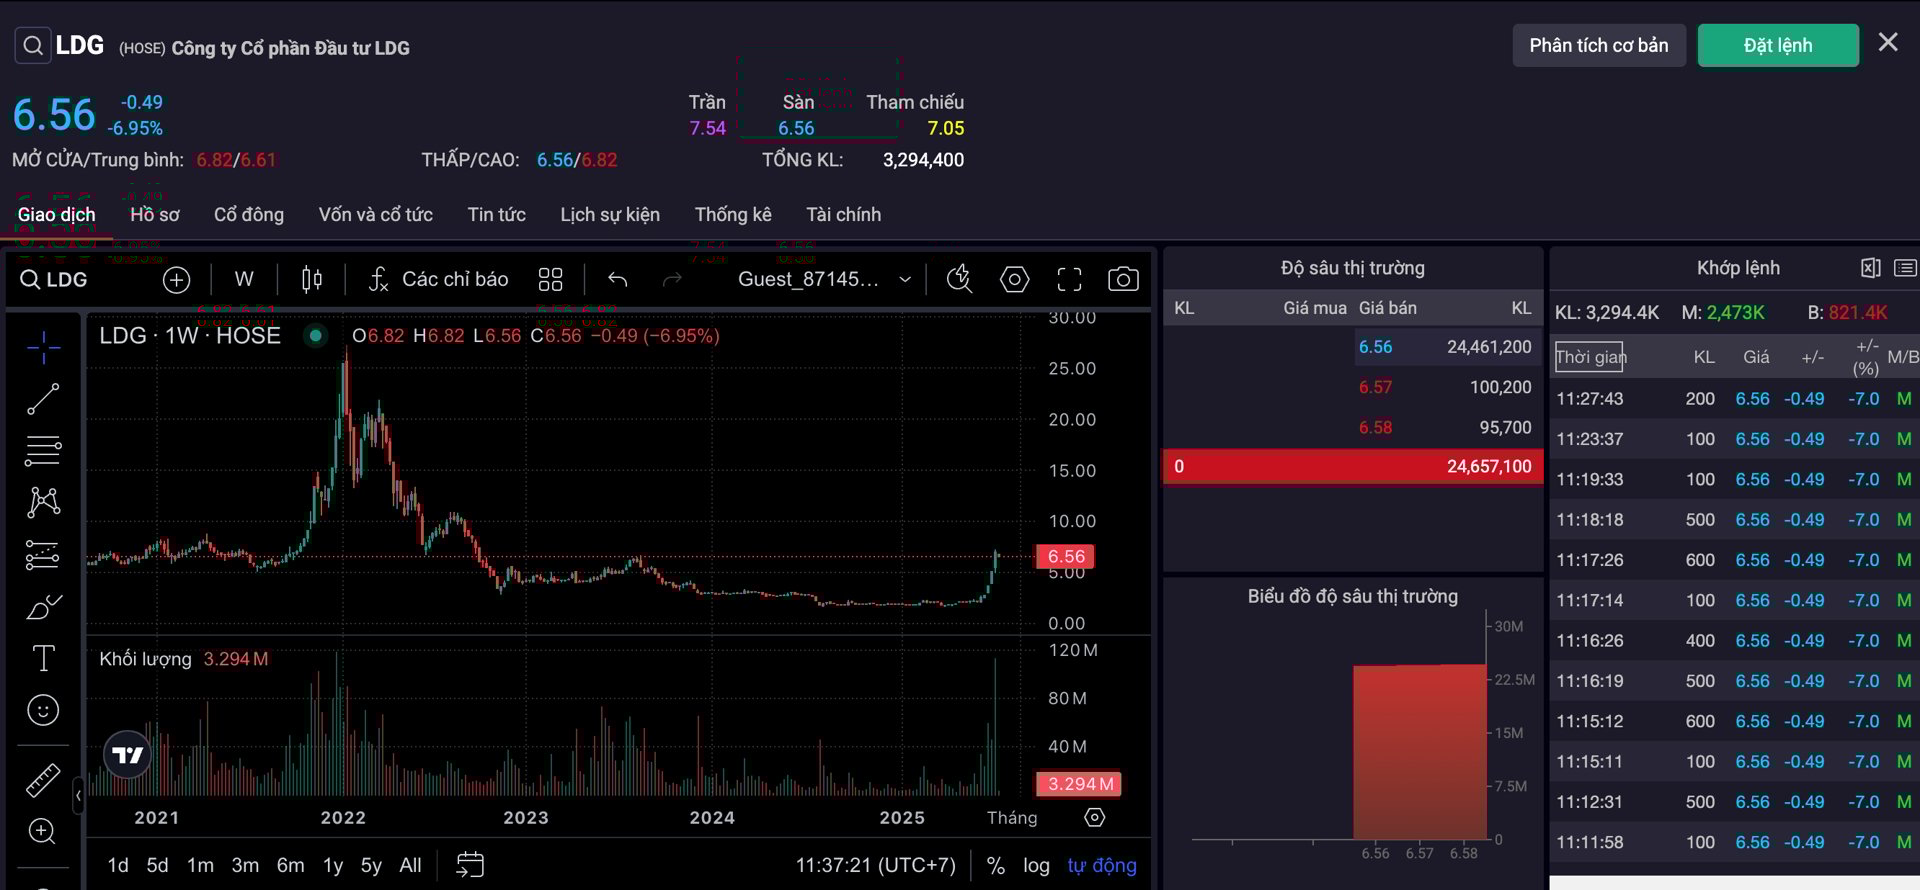Click the Phân tích cơ bản button
This screenshot has height=890, width=1920.
tap(1598, 46)
